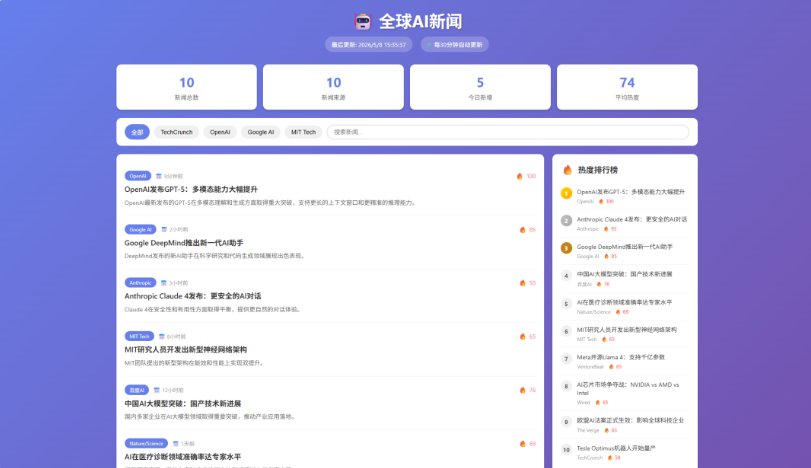The width and height of the screenshot is (811, 468).
Task: Click the flame icon in Anthropic Claude 4 news card
Action: click(522, 283)
